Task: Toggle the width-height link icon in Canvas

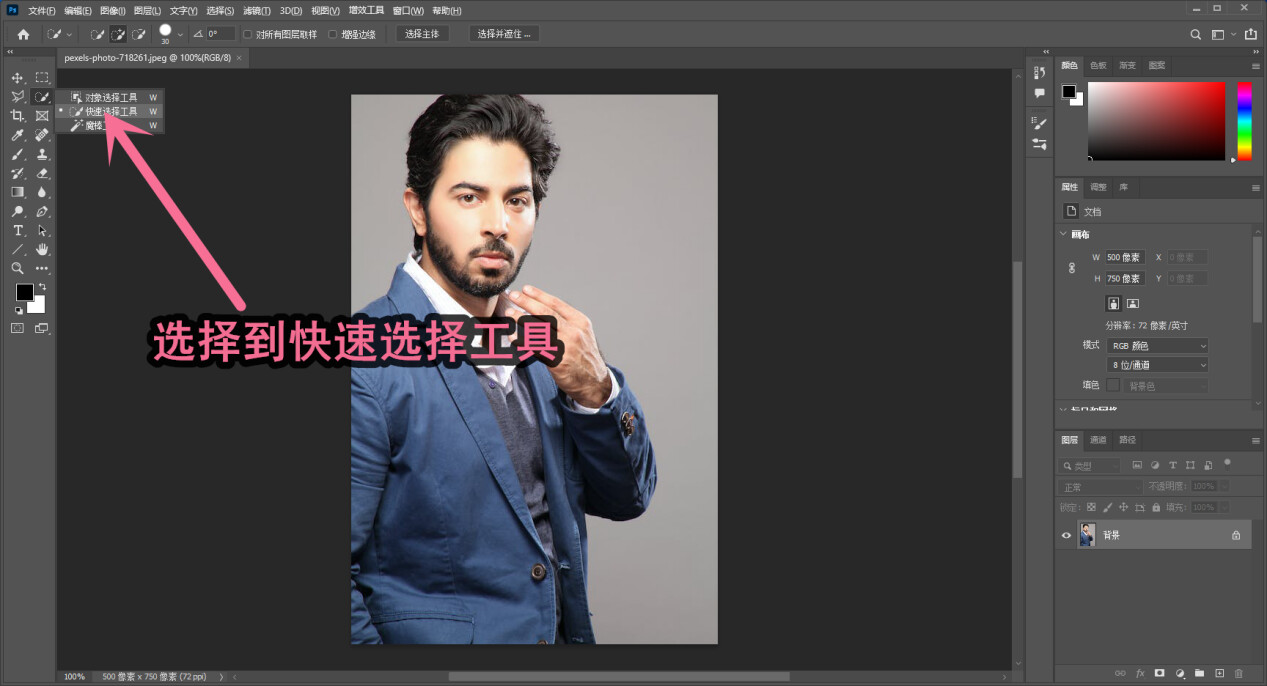Action: point(1072,268)
